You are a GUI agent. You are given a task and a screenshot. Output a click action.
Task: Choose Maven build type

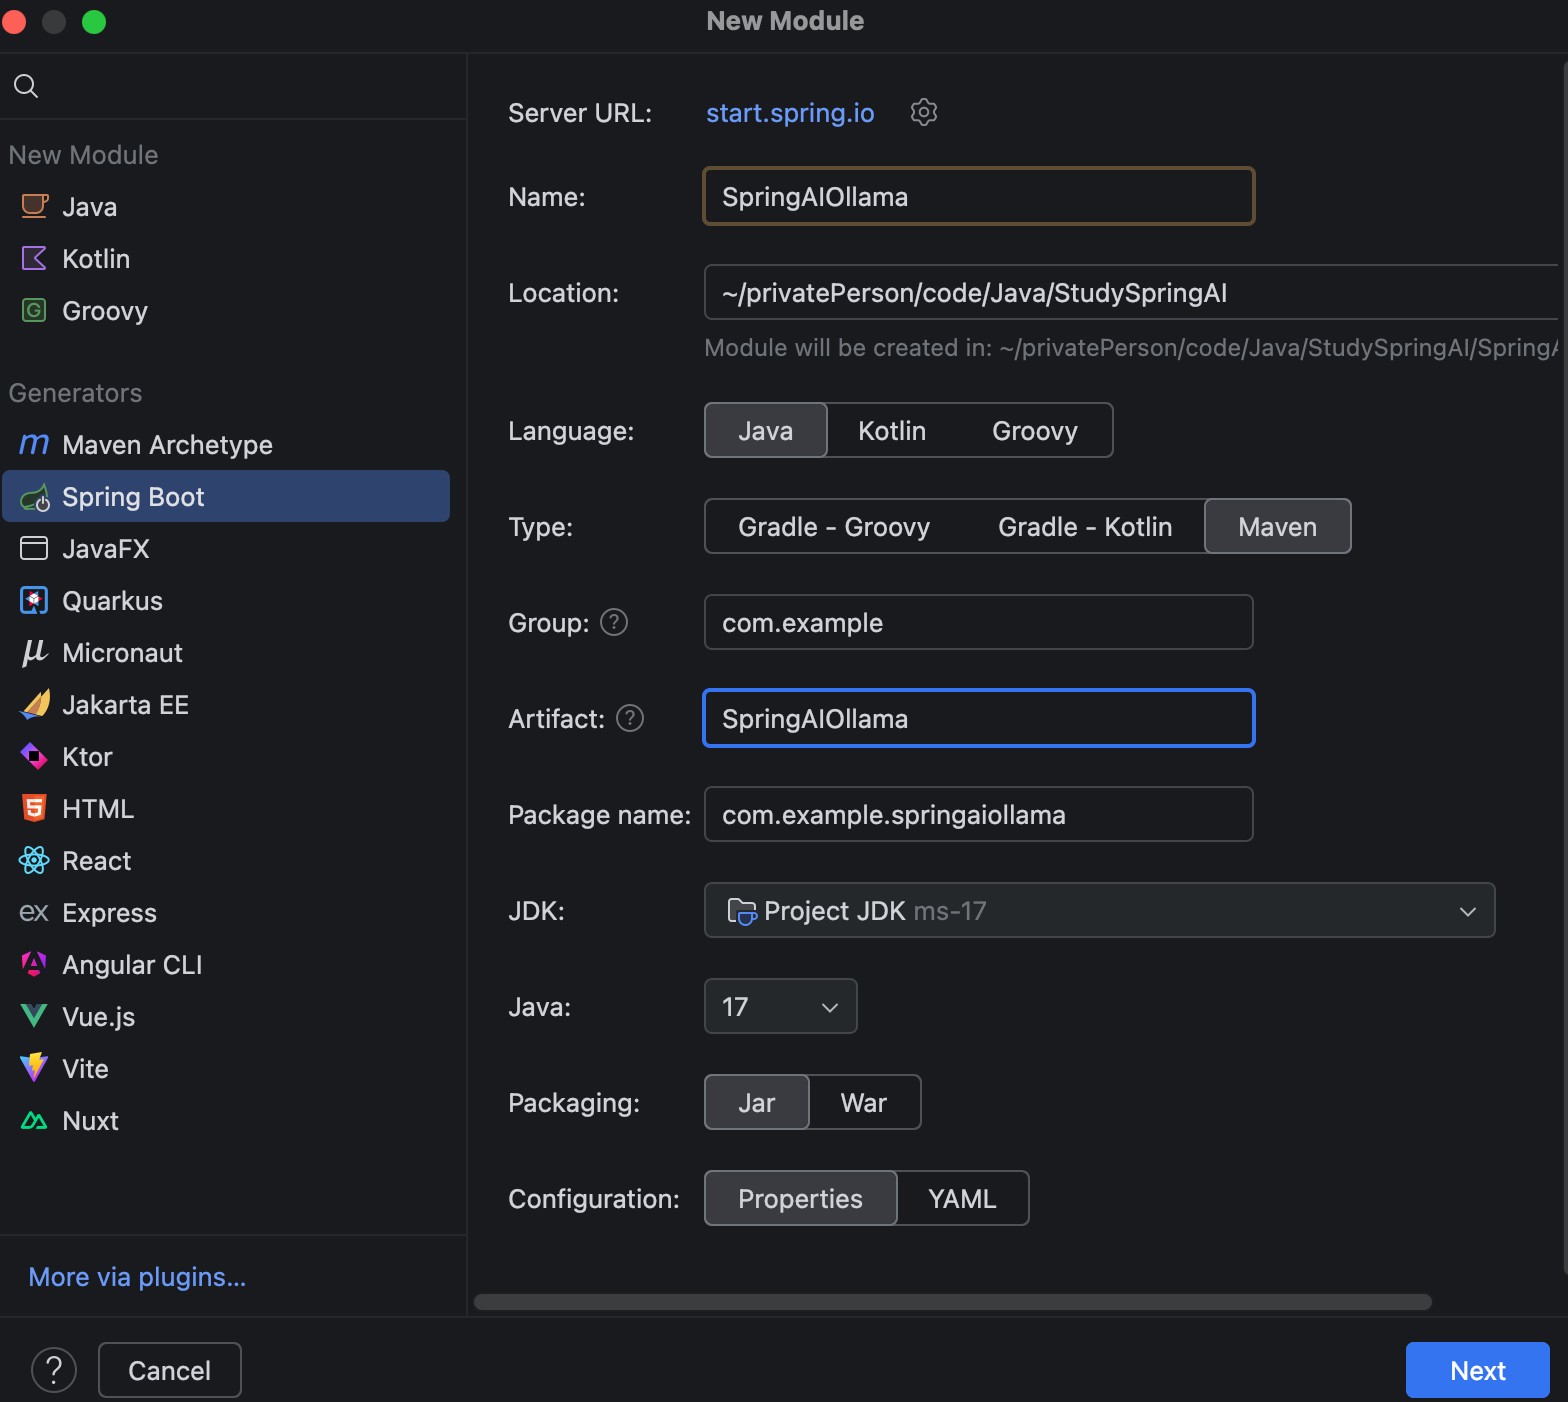point(1278,526)
